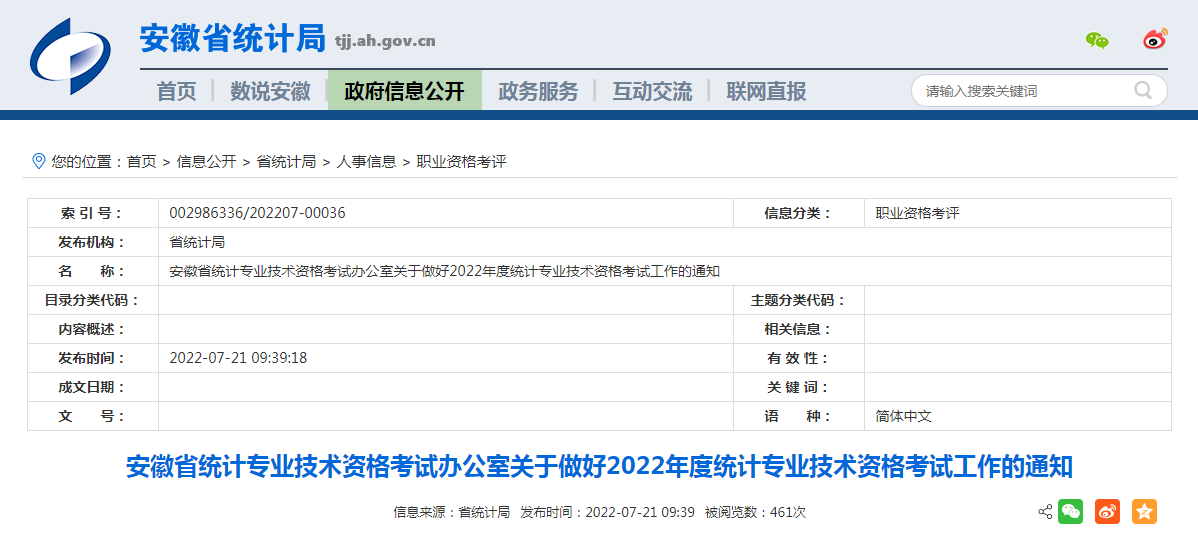Image resolution: width=1198 pixels, height=534 pixels.
Task: Open the WeChat icon in header
Action: coord(1097,41)
